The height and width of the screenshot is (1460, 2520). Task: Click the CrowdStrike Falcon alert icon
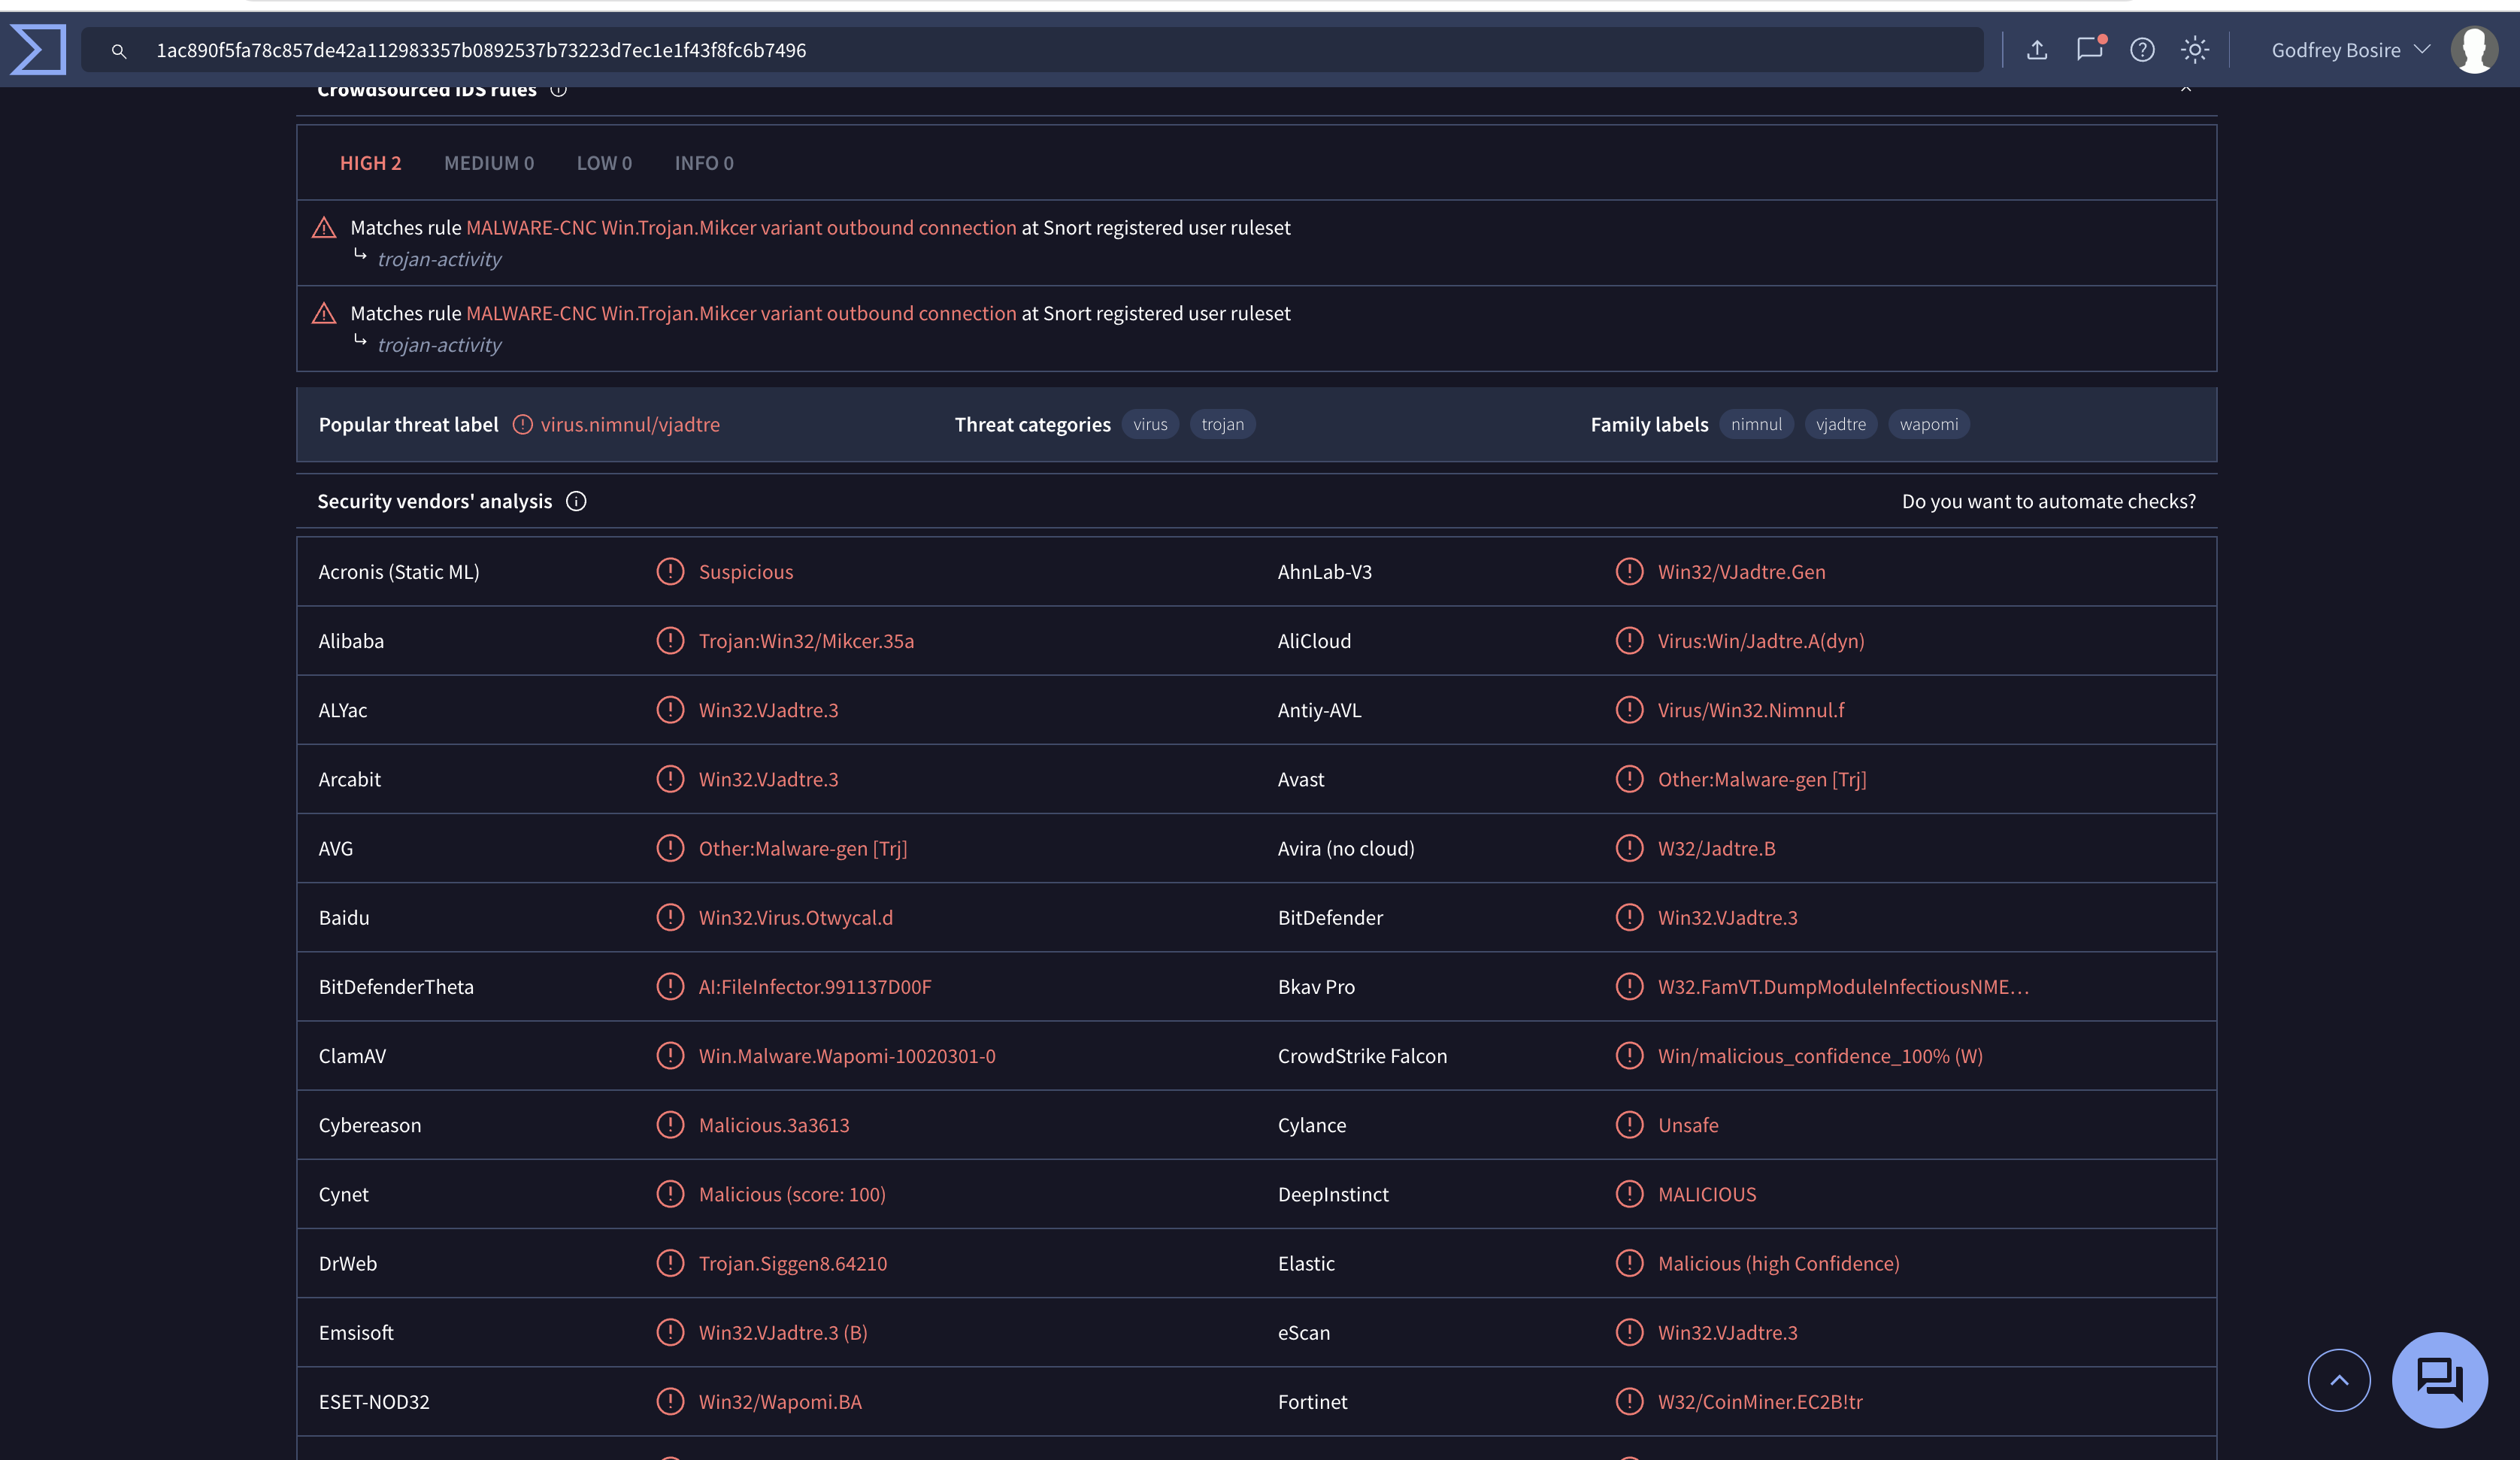[1629, 1055]
